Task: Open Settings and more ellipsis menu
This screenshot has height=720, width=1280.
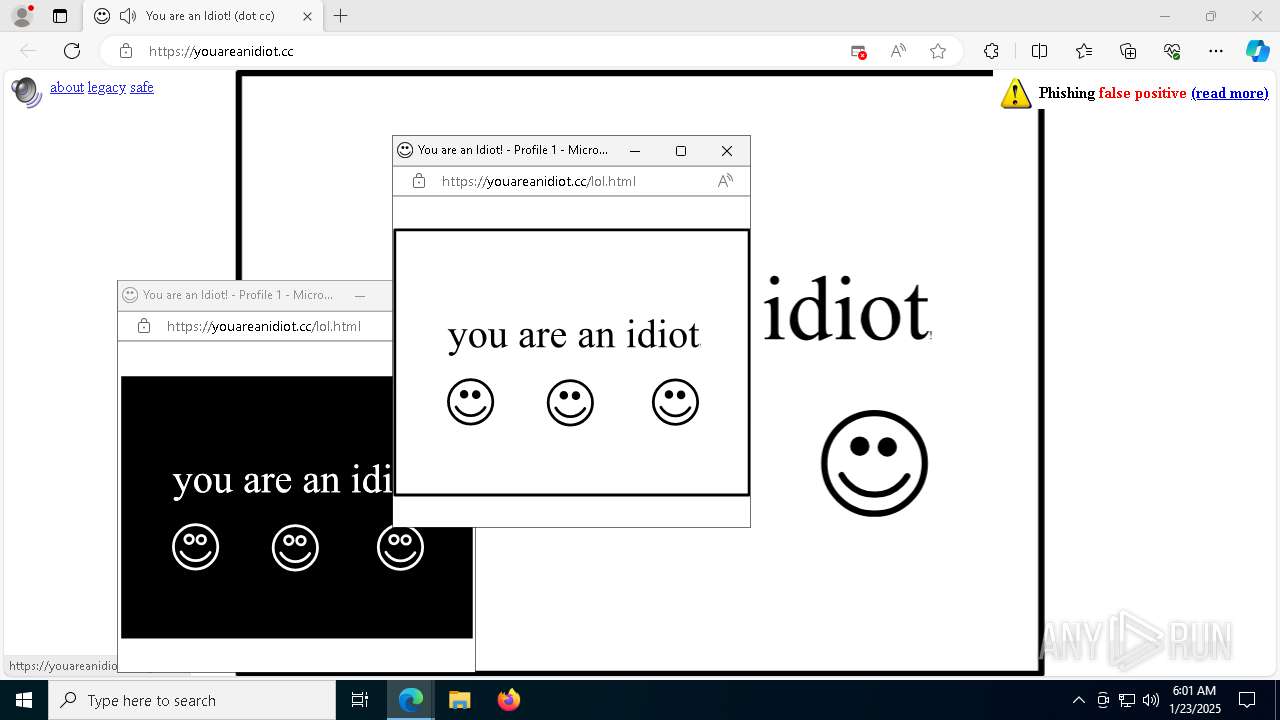Action: (x=1216, y=51)
